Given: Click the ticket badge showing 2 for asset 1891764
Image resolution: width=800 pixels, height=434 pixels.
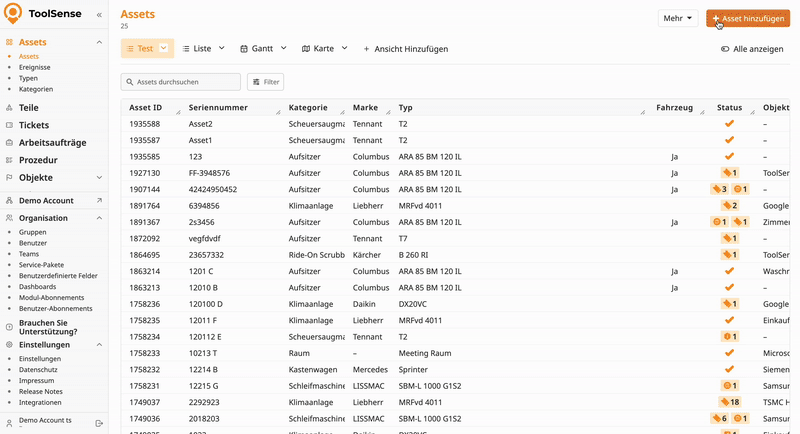Looking at the screenshot, I should coord(730,206).
